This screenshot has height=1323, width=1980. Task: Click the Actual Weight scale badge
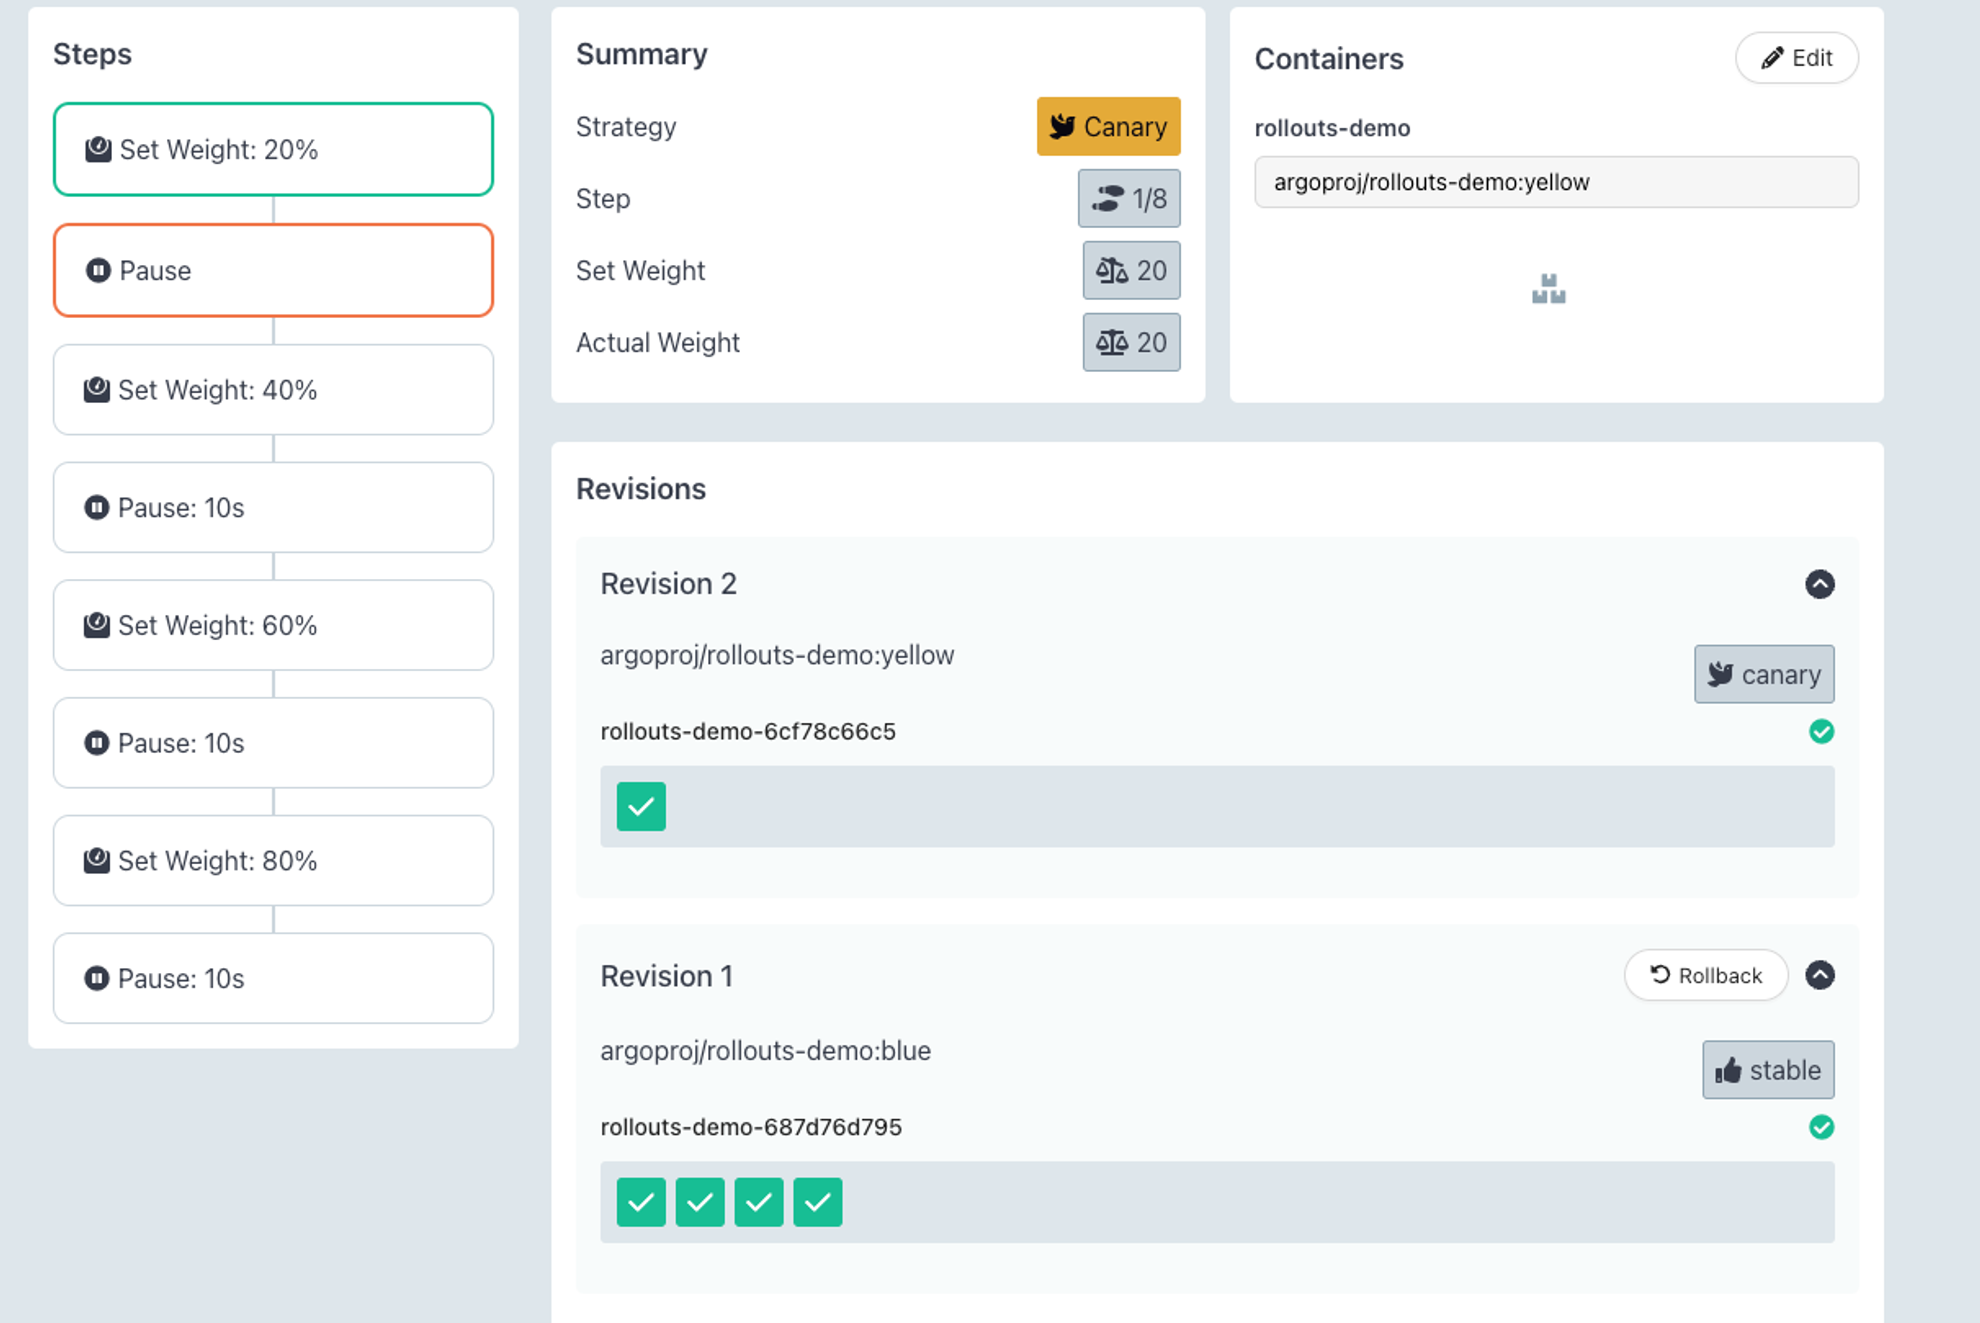point(1131,342)
